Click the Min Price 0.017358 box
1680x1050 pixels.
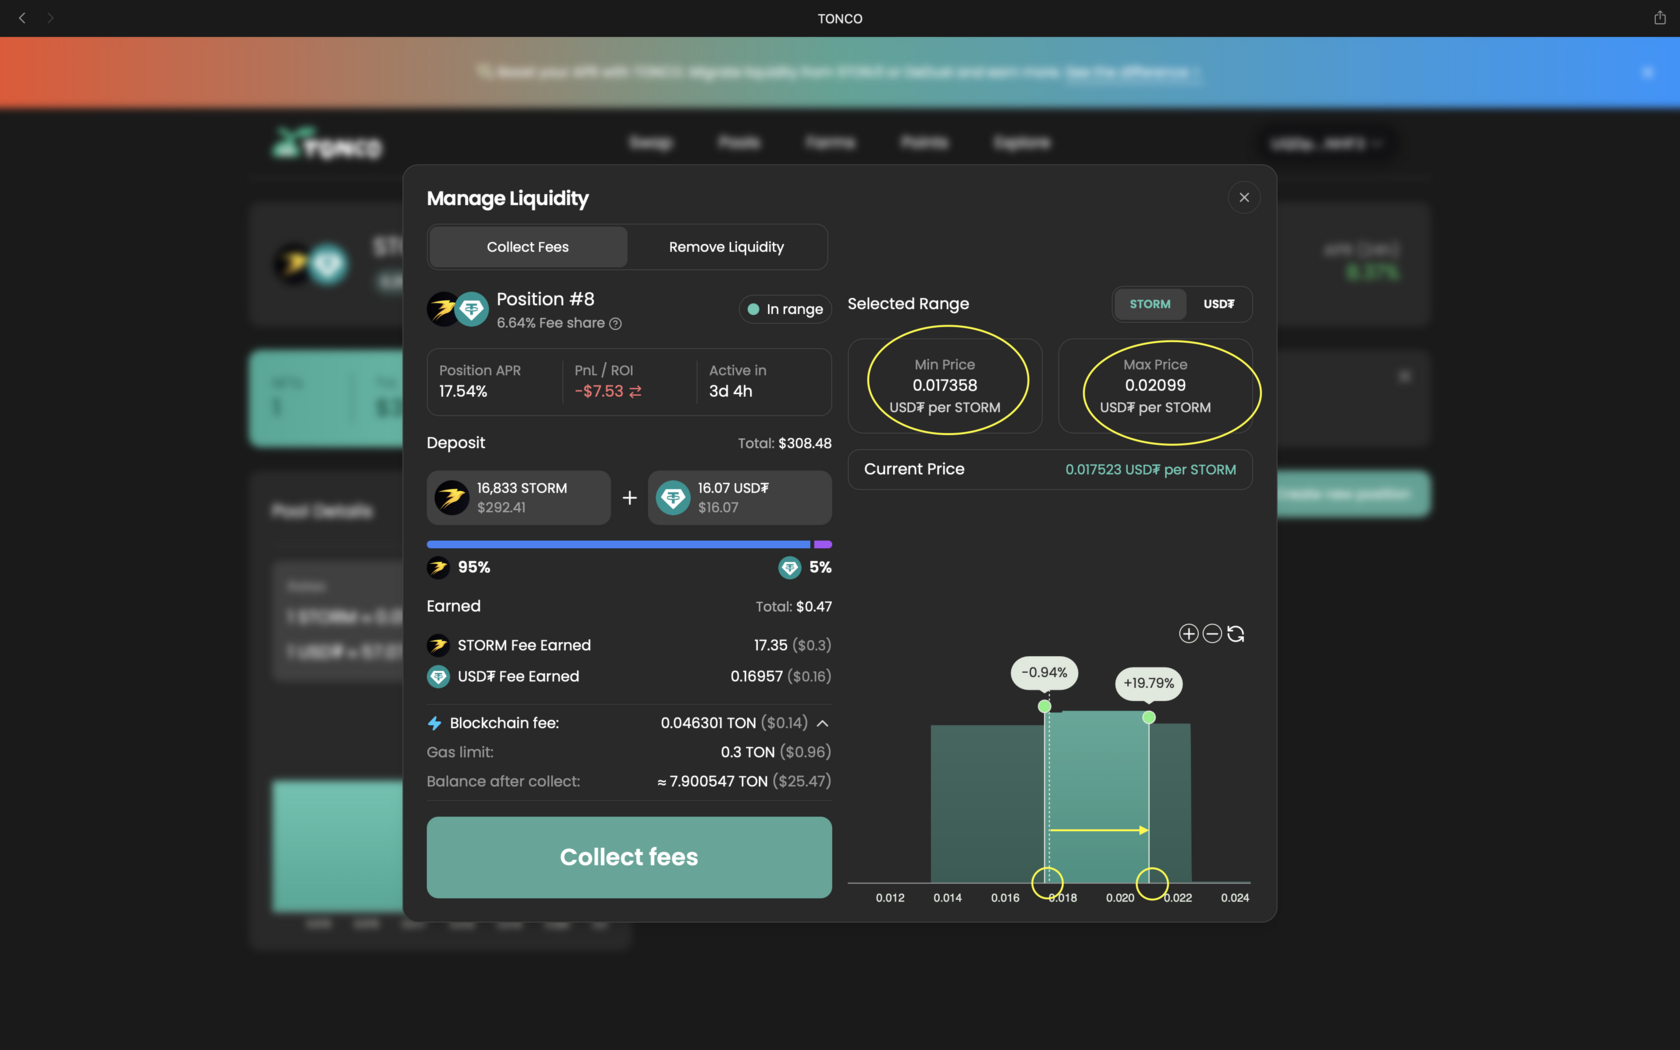tap(945, 386)
